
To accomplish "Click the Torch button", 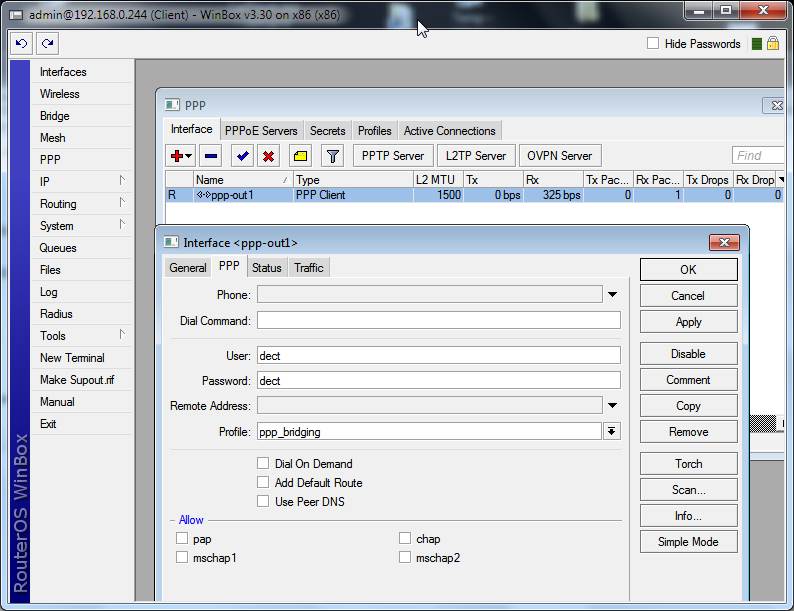I will coord(688,463).
